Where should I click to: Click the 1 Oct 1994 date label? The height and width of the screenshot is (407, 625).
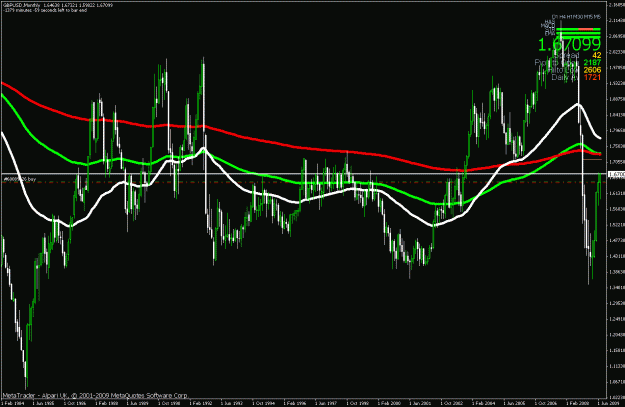tap(264, 403)
